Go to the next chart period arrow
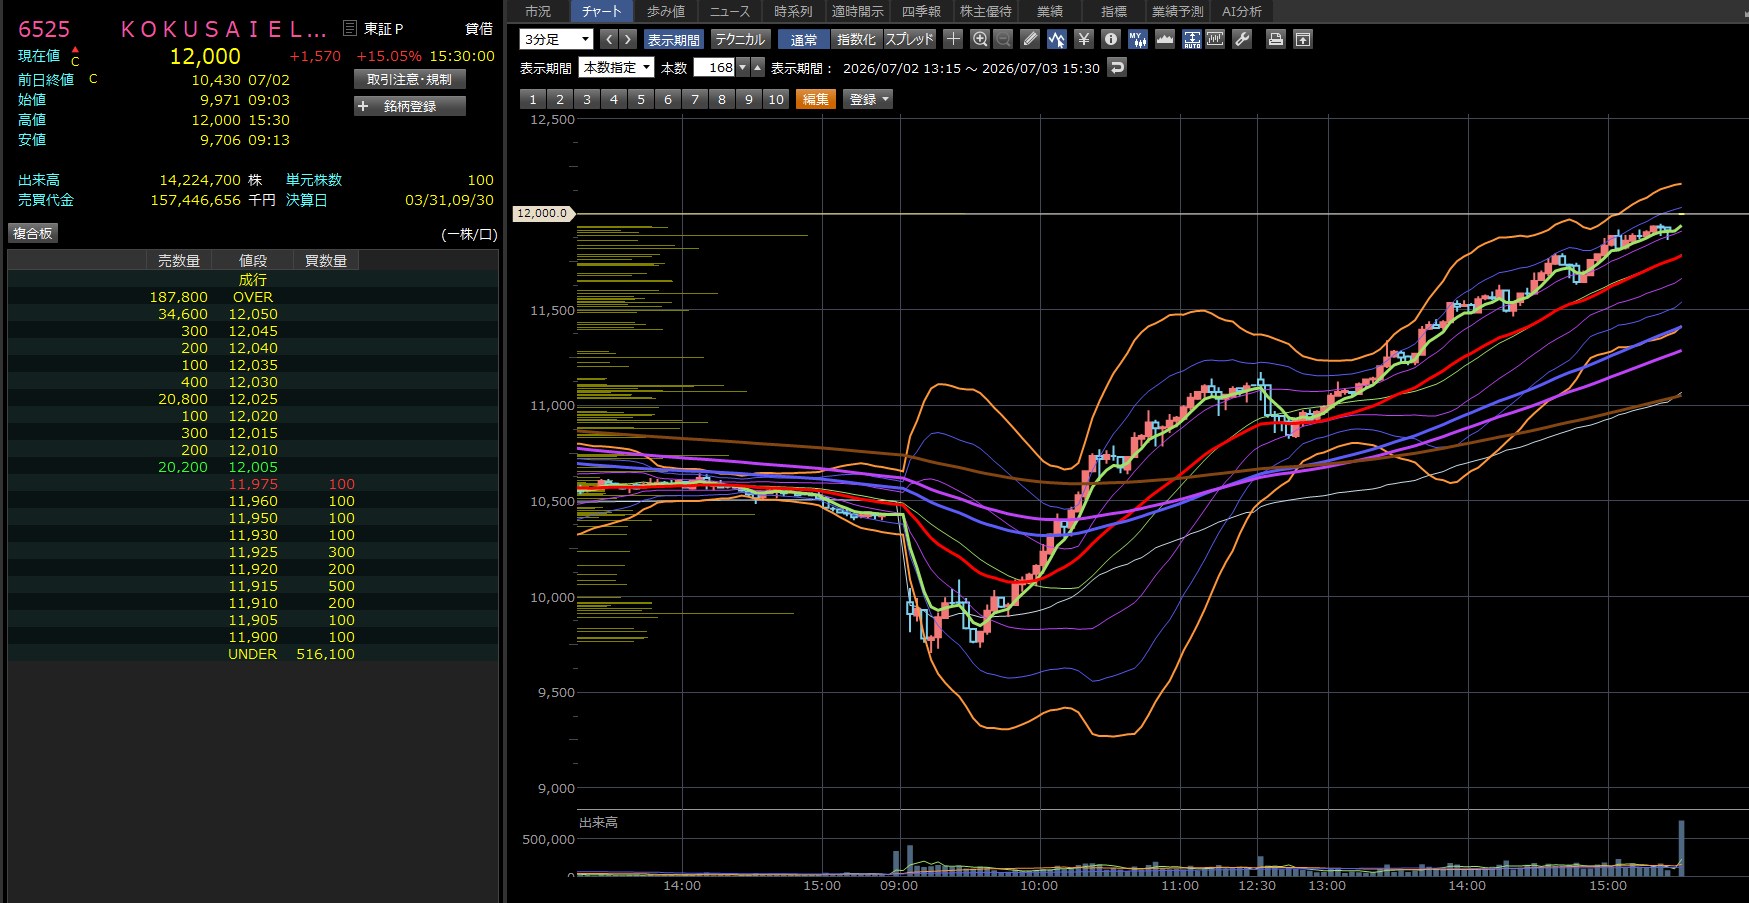Viewport: 1749px width, 903px height. coord(628,39)
